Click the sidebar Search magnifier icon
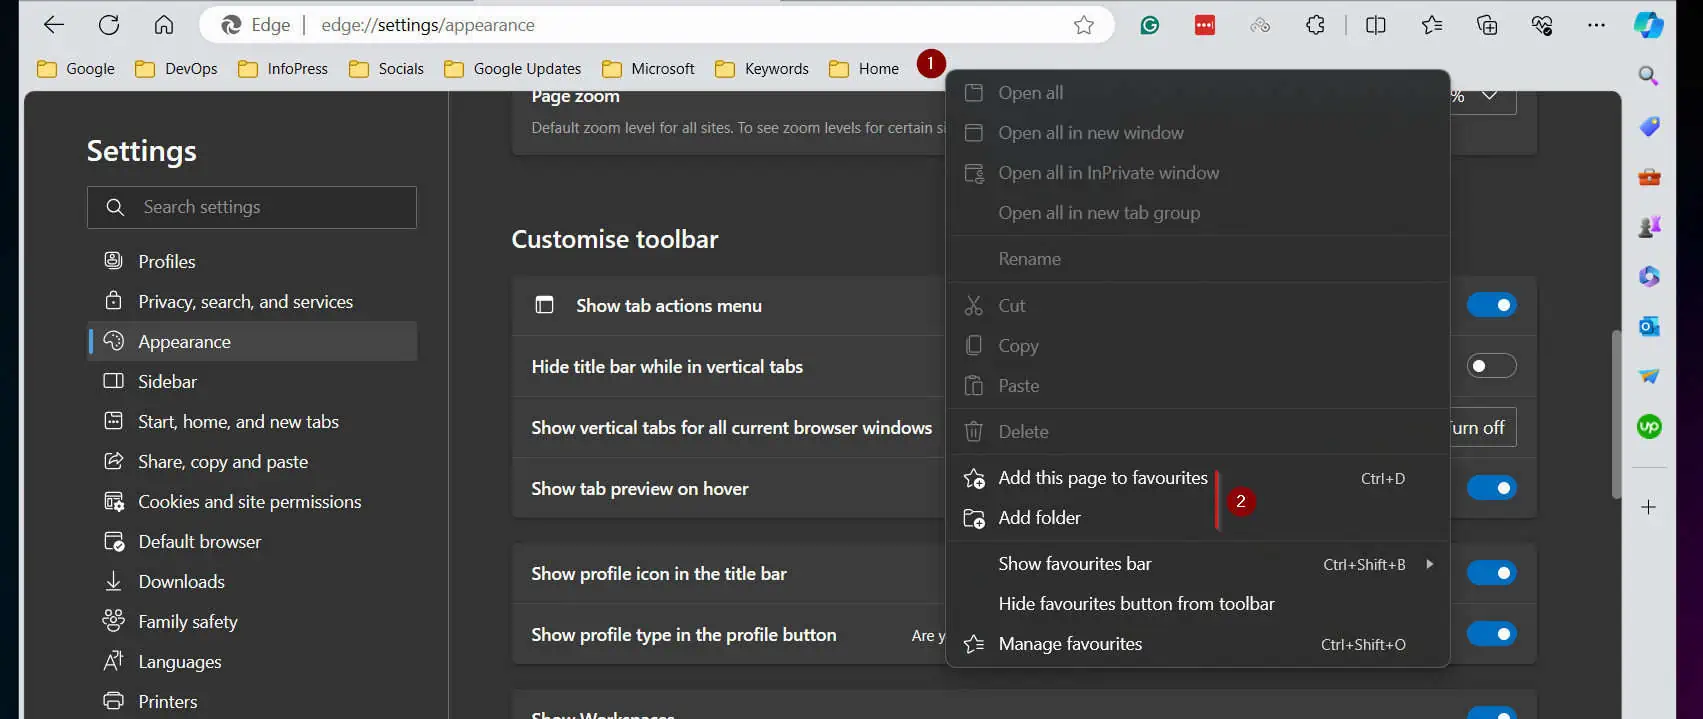The width and height of the screenshot is (1703, 719). pyautogui.click(x=1649, y=76)
